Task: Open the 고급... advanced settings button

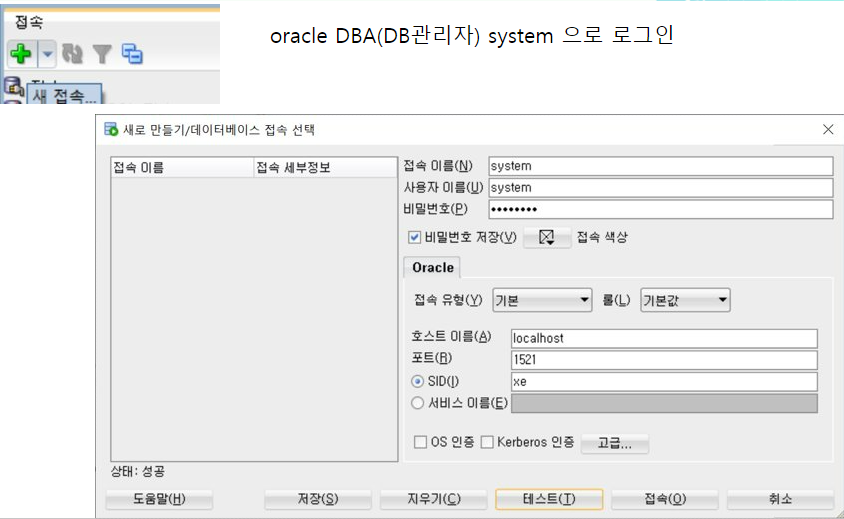Action: (x=615, y=443)
